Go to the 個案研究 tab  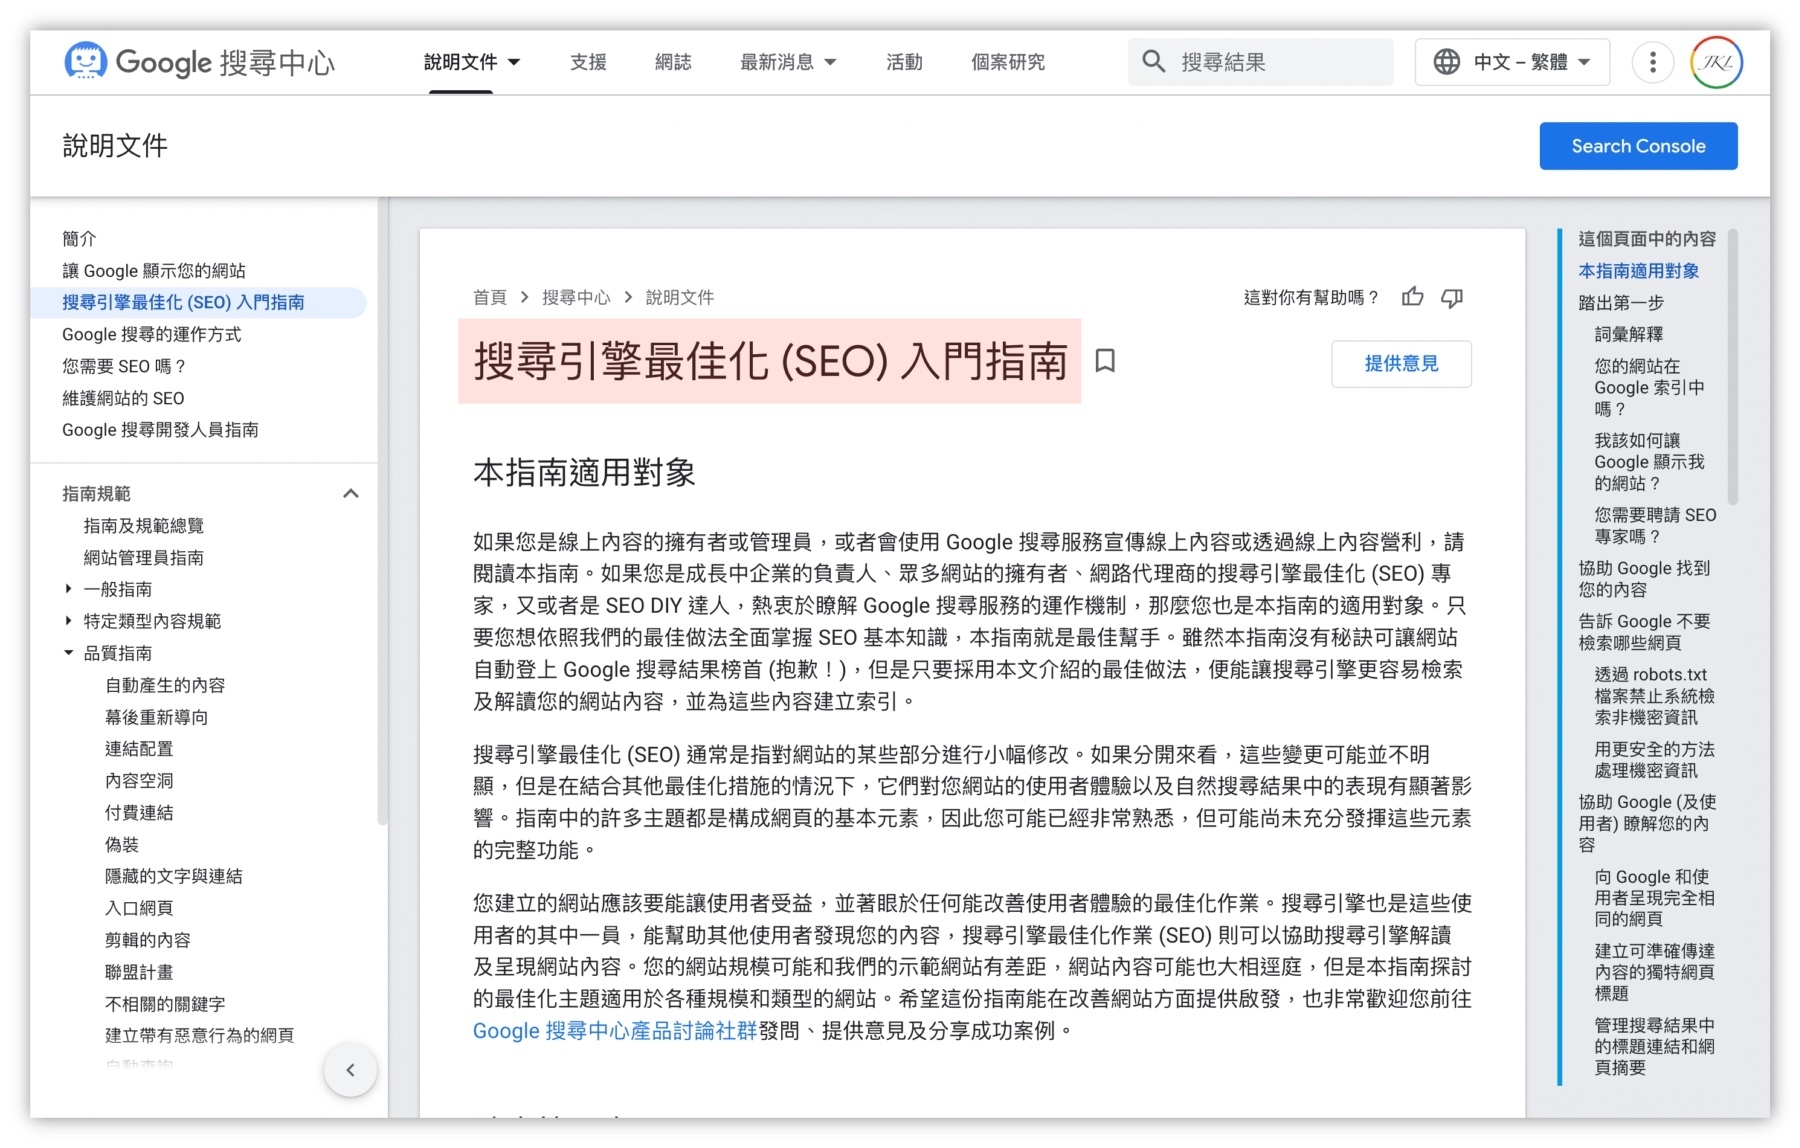coord(1007,62)
